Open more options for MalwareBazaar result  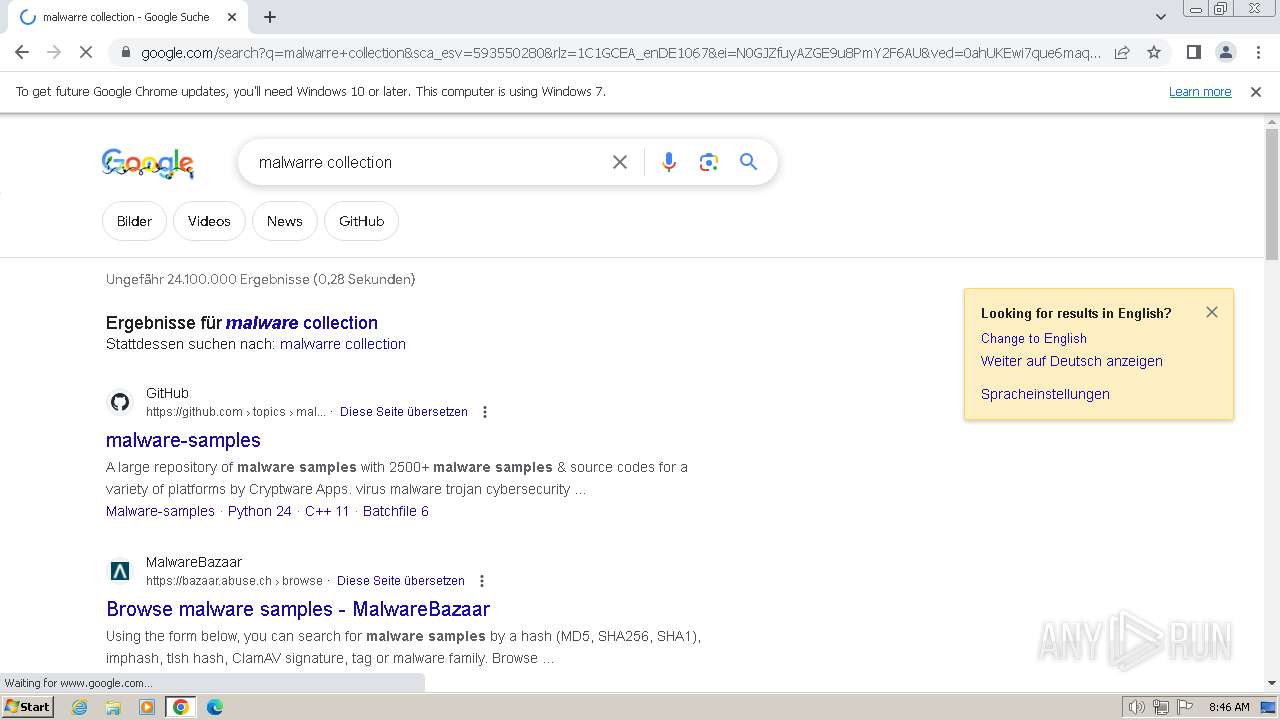click(482, 581)
